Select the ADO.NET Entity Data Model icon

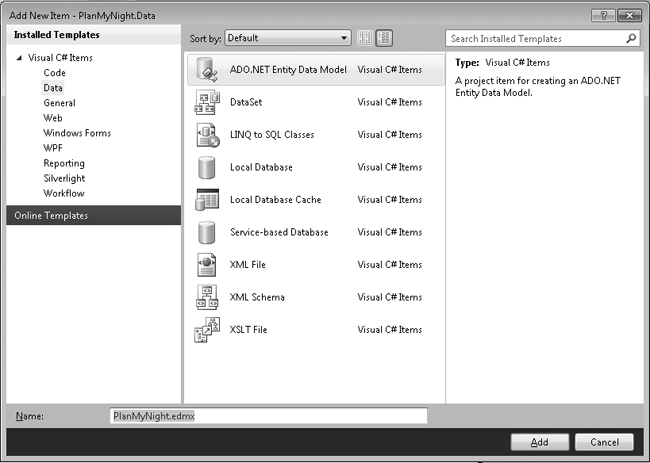point(207,69)
